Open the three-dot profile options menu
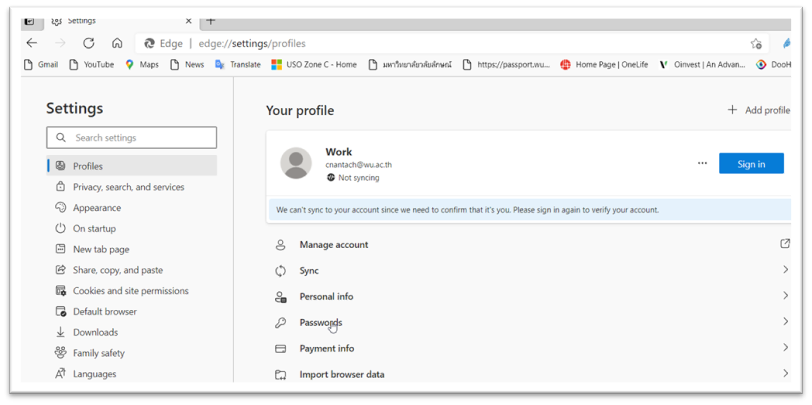 702,163
